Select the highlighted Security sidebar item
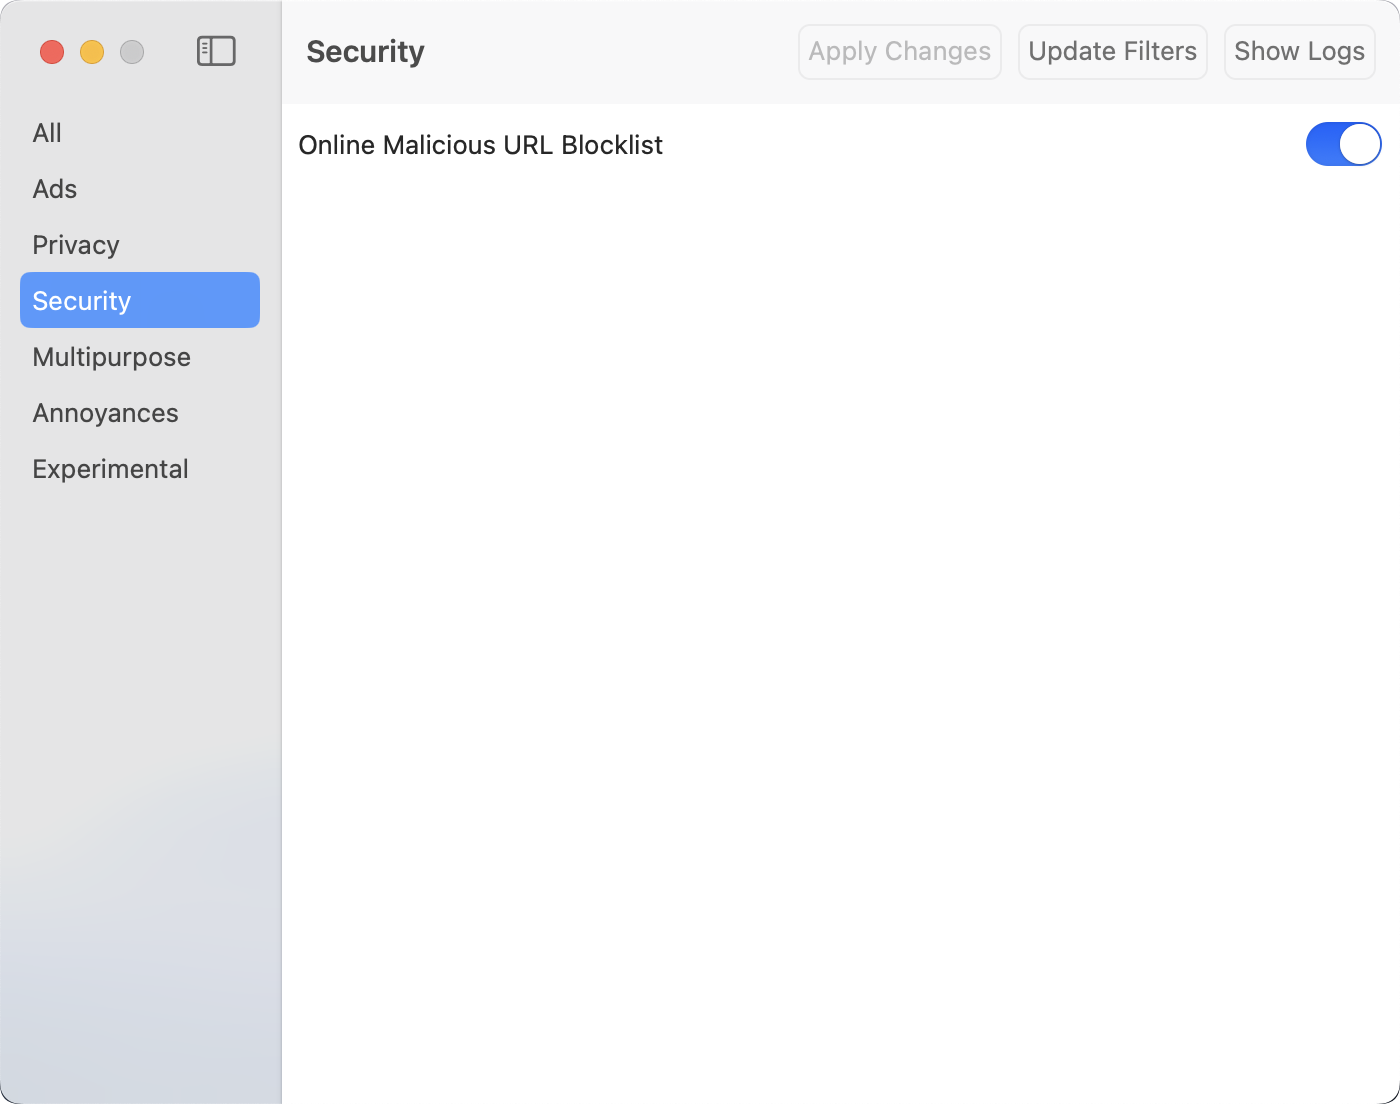This screenshot has width=1400, height=1104. tap(140, 300)
